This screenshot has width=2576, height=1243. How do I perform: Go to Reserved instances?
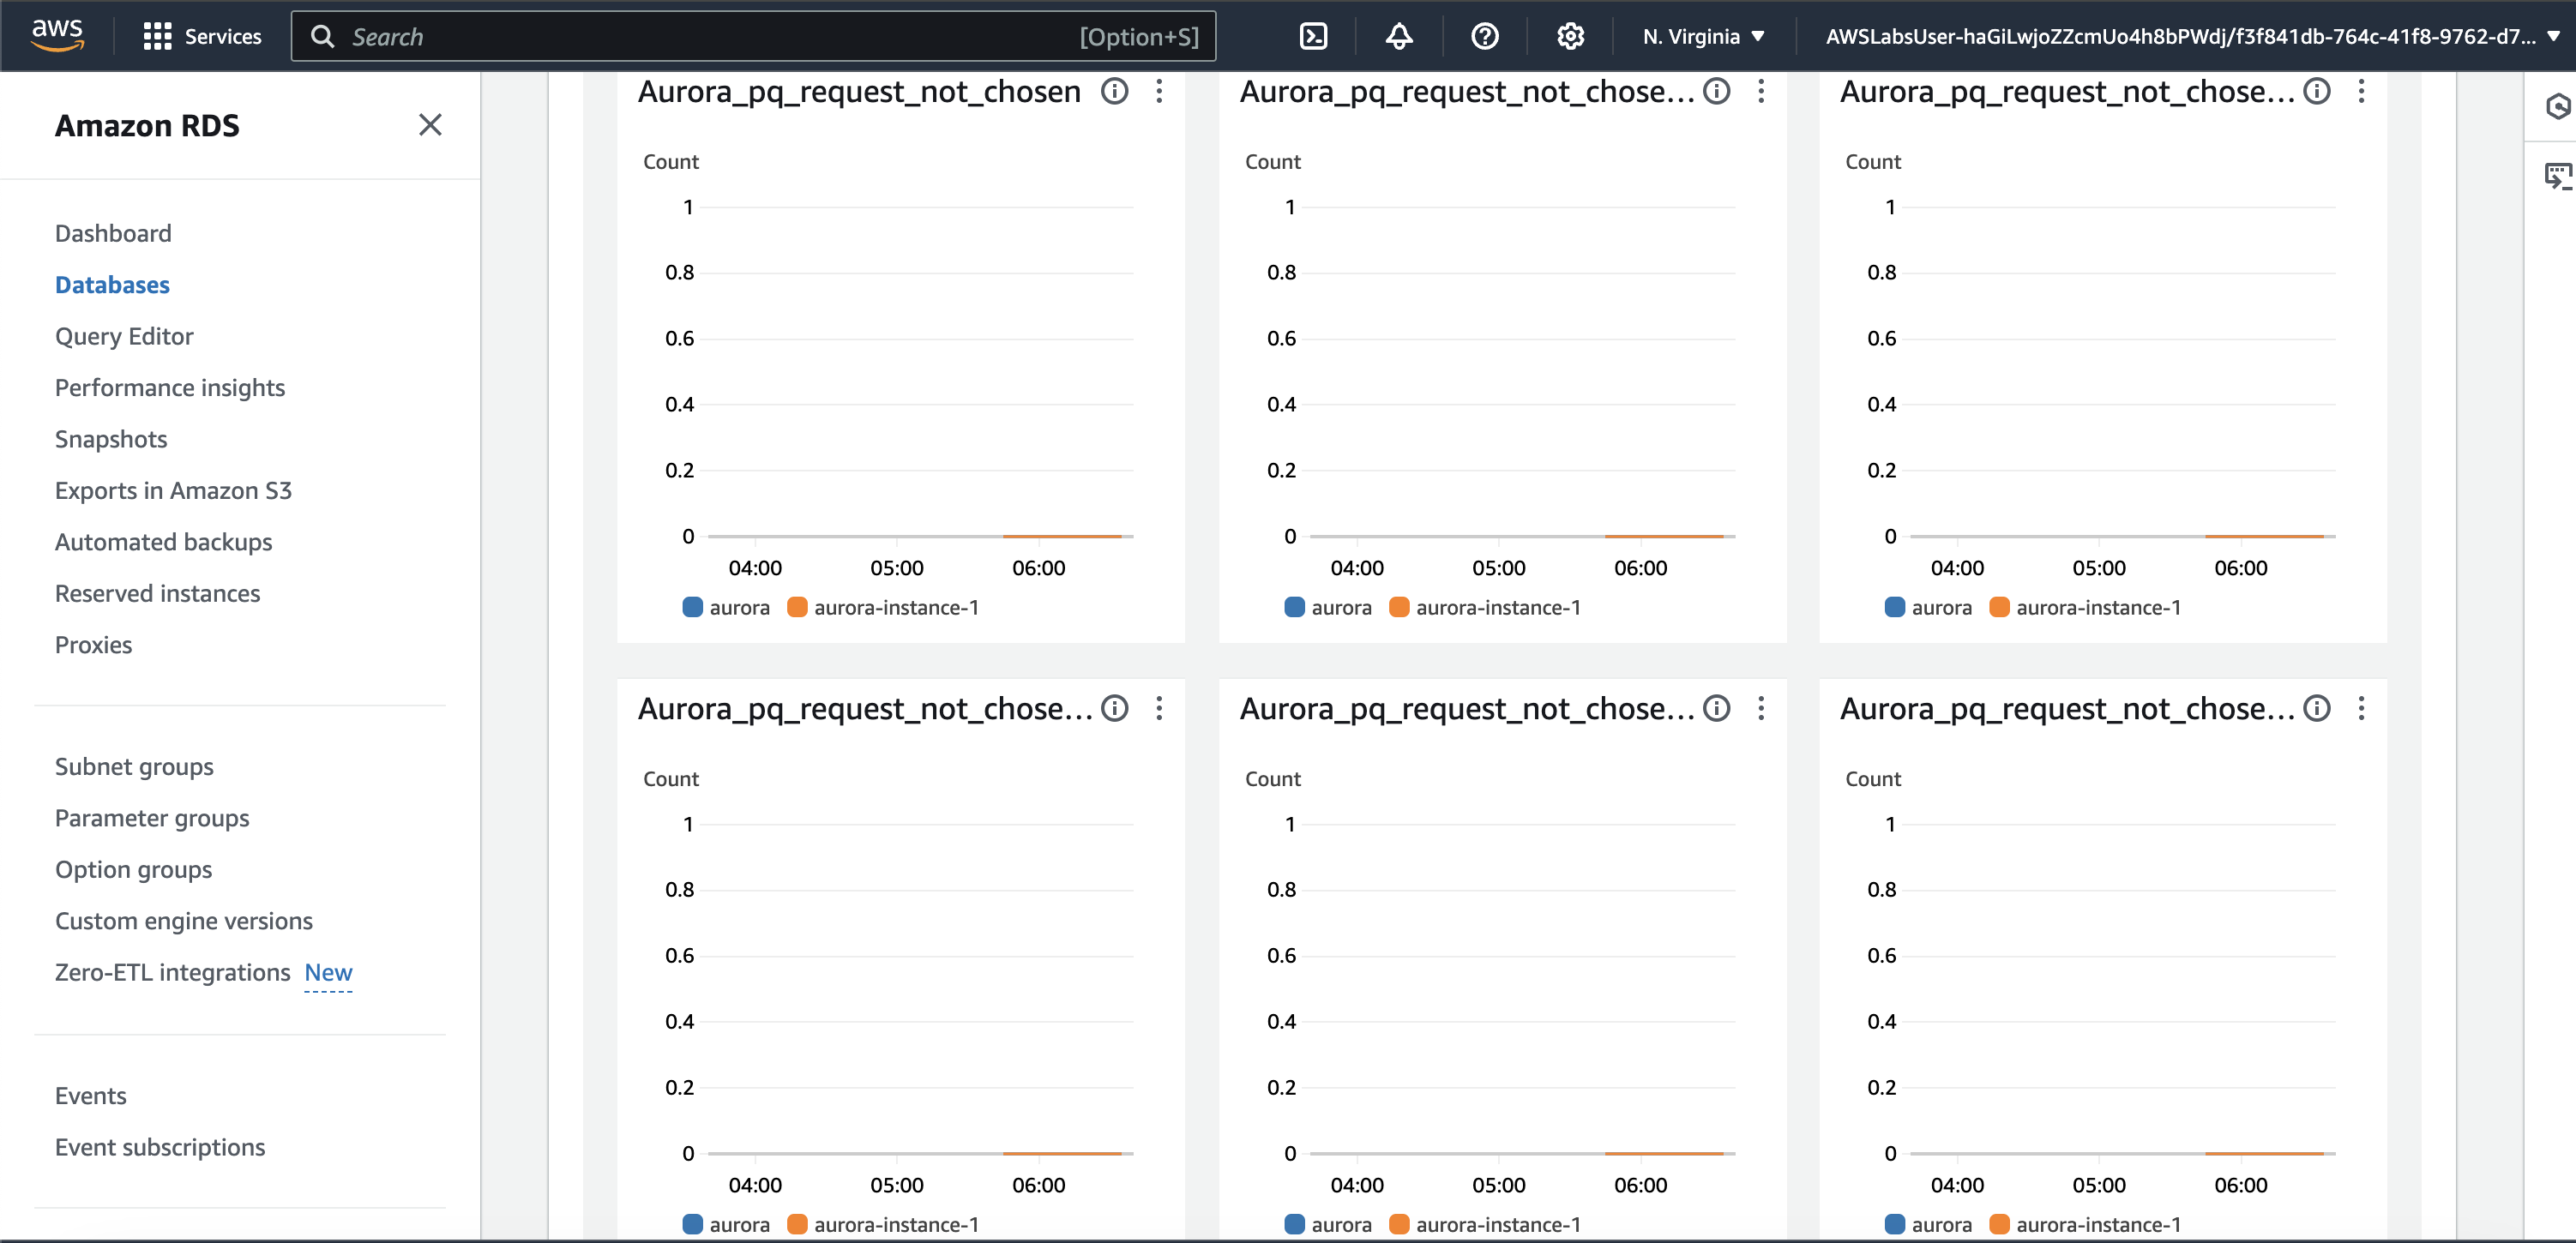[x=157, y=593]
